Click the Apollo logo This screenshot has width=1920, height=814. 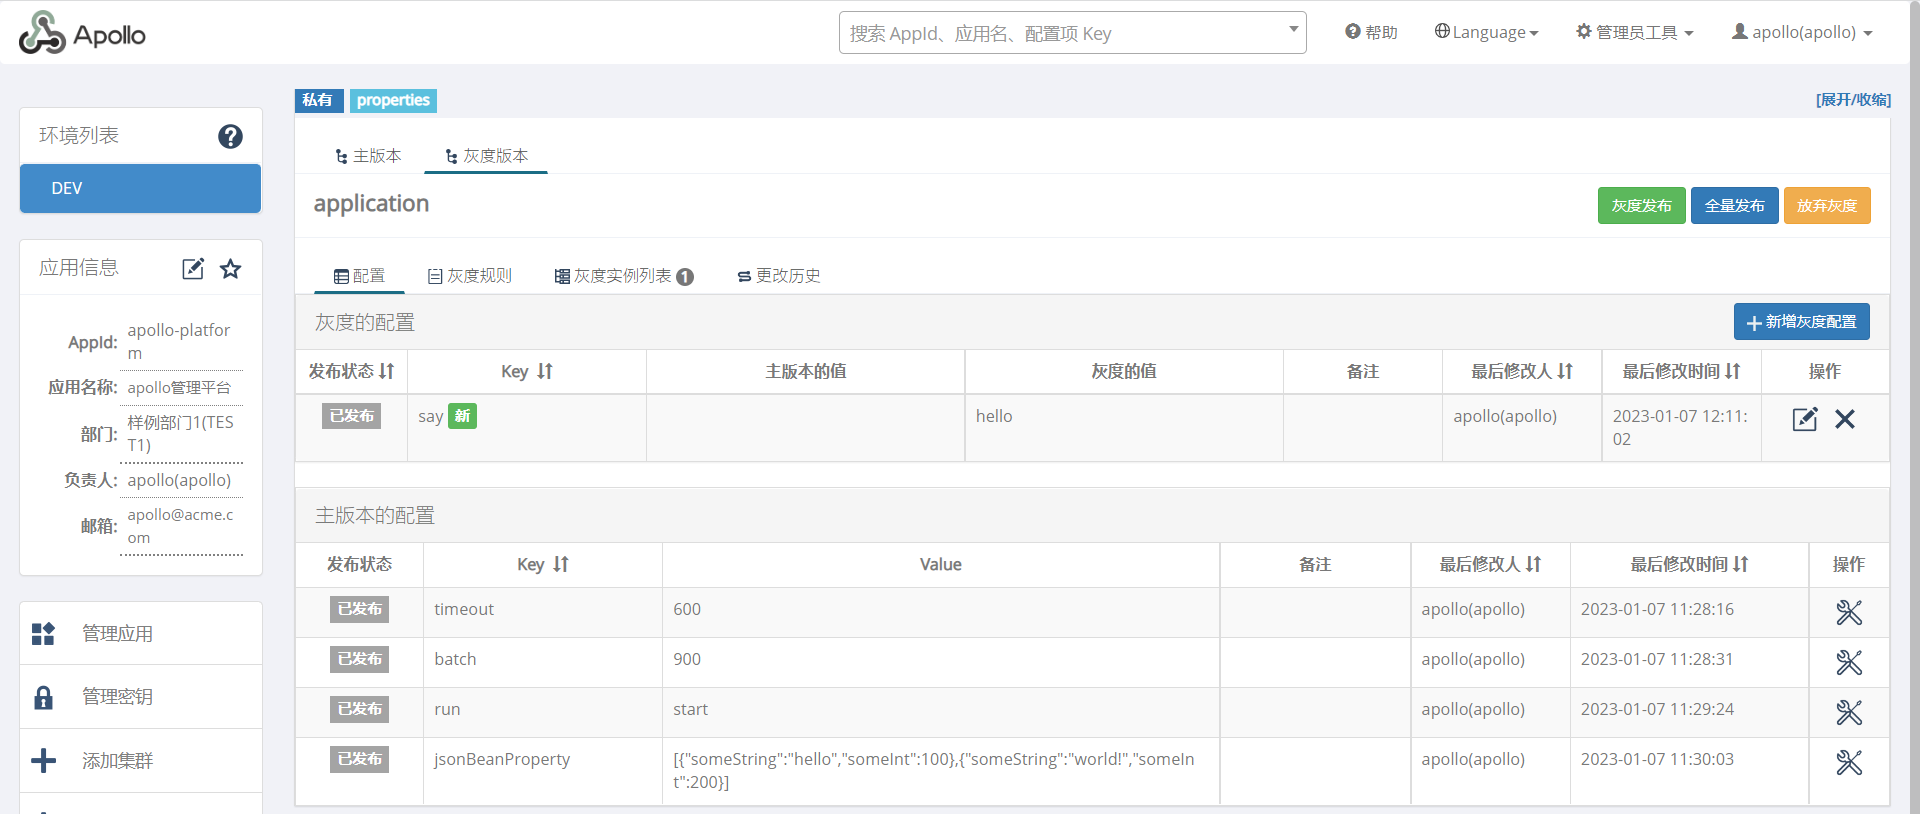point(82,33)
